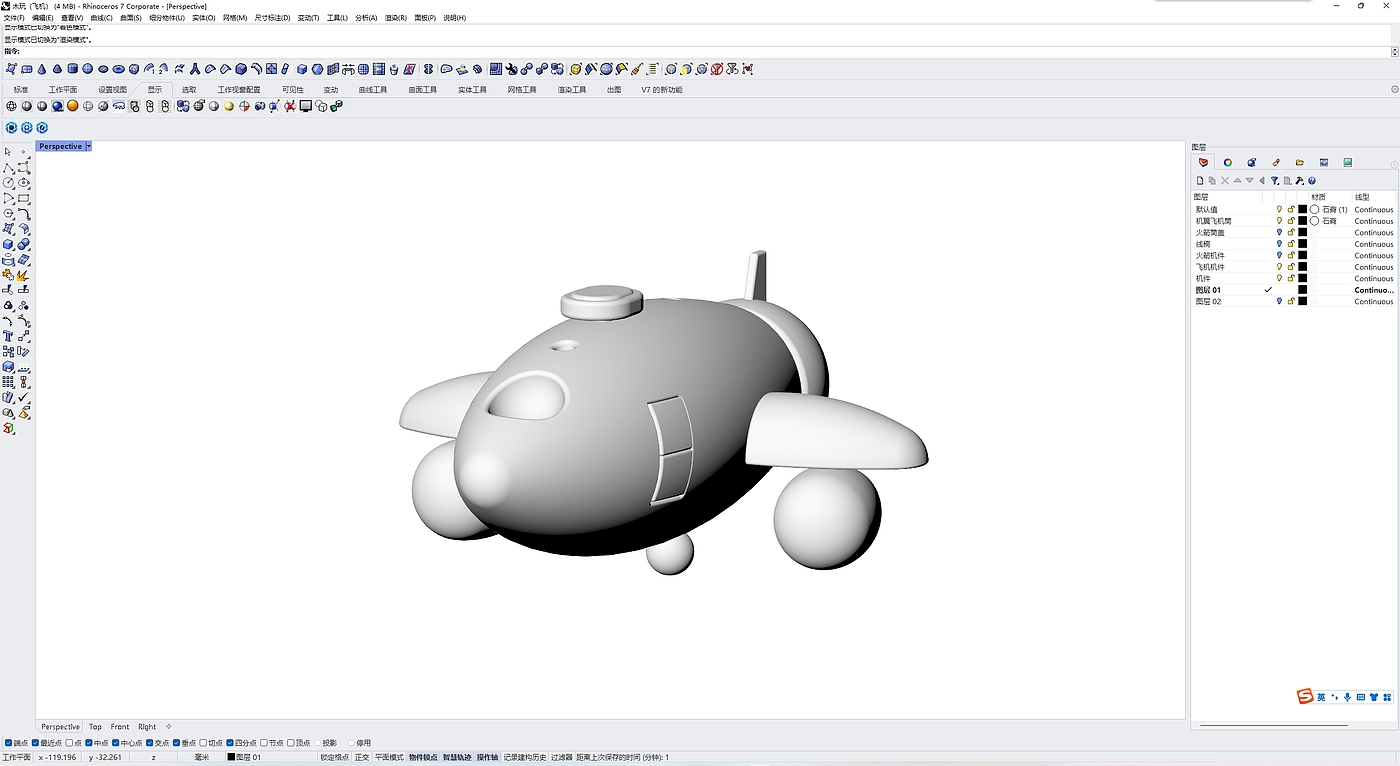Viewport: 1400px width, 766px height.
Task: Open the color wheel panel tab
Action: coord(1227,162)
